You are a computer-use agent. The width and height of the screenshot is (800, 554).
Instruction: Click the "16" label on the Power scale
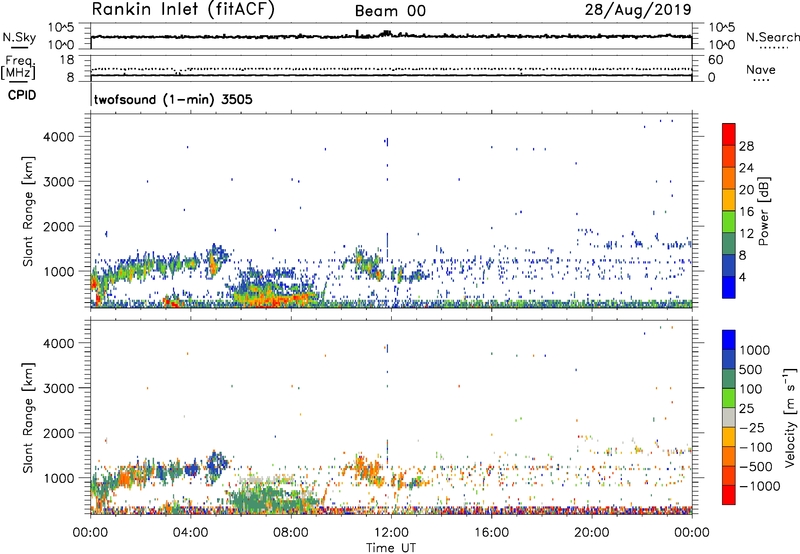pyautogui.click(x=746, y=212)
